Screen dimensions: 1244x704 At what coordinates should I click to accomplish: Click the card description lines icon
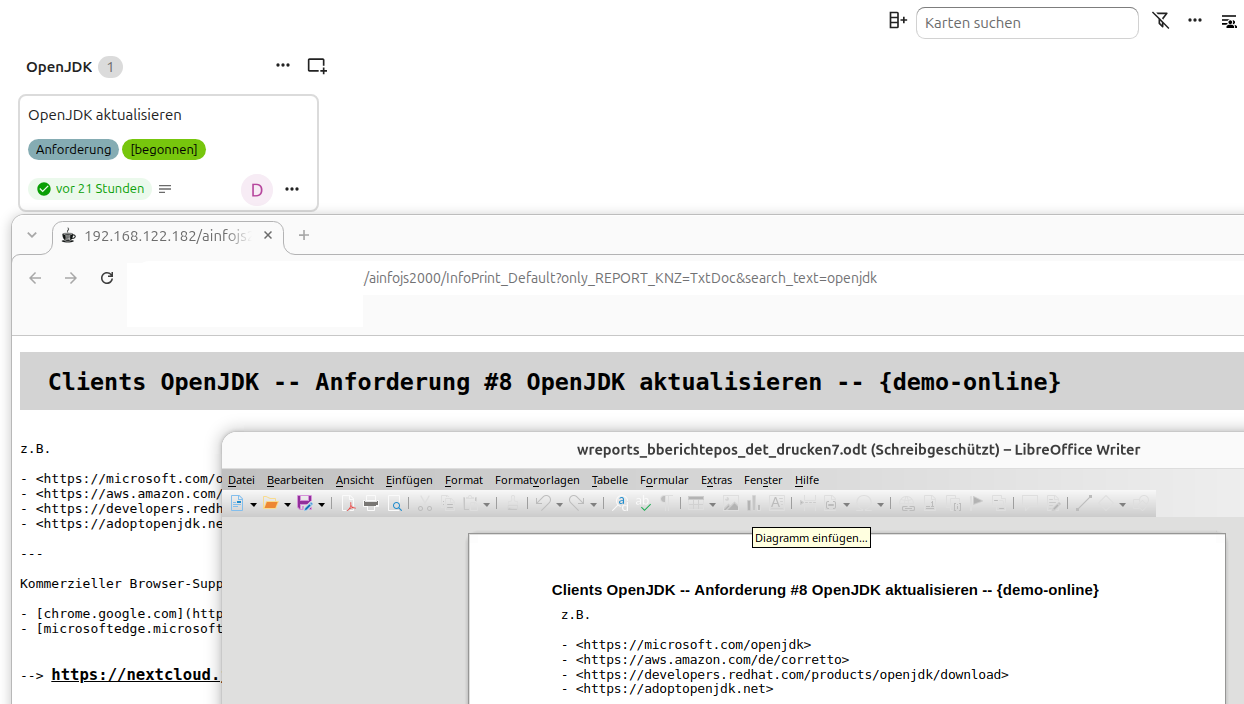point(165,189)
